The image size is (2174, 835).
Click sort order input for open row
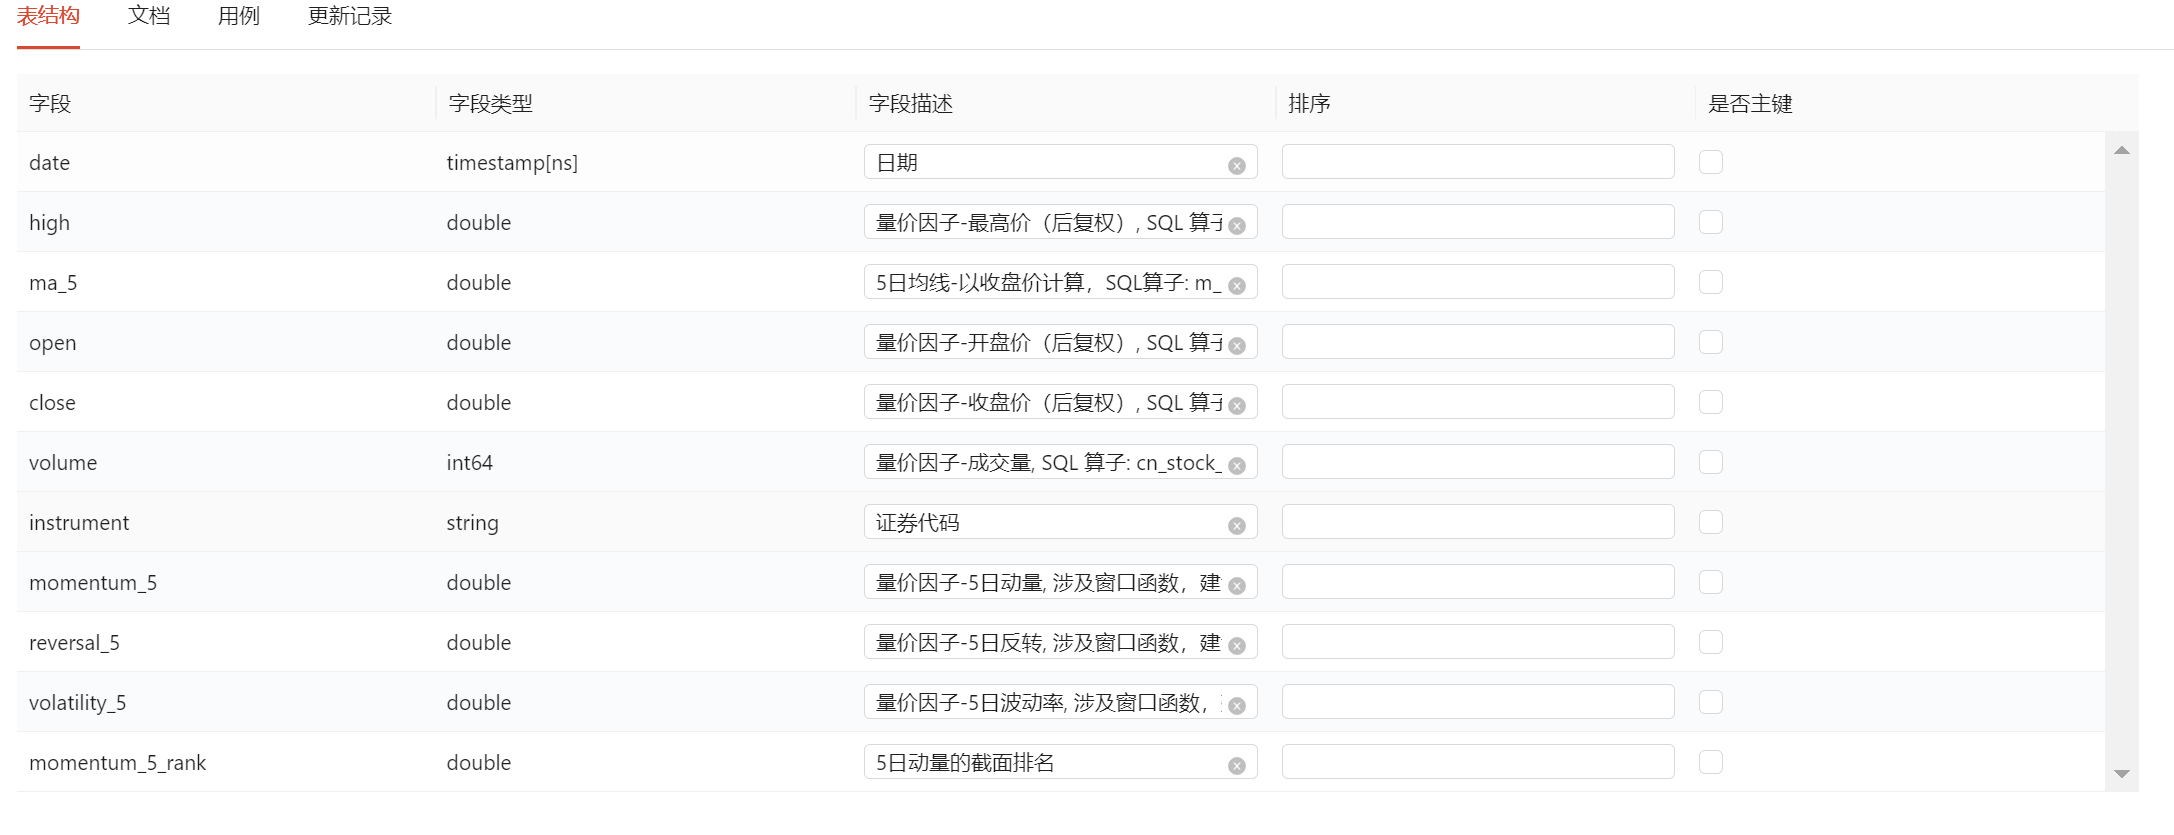pos(1477,342)
